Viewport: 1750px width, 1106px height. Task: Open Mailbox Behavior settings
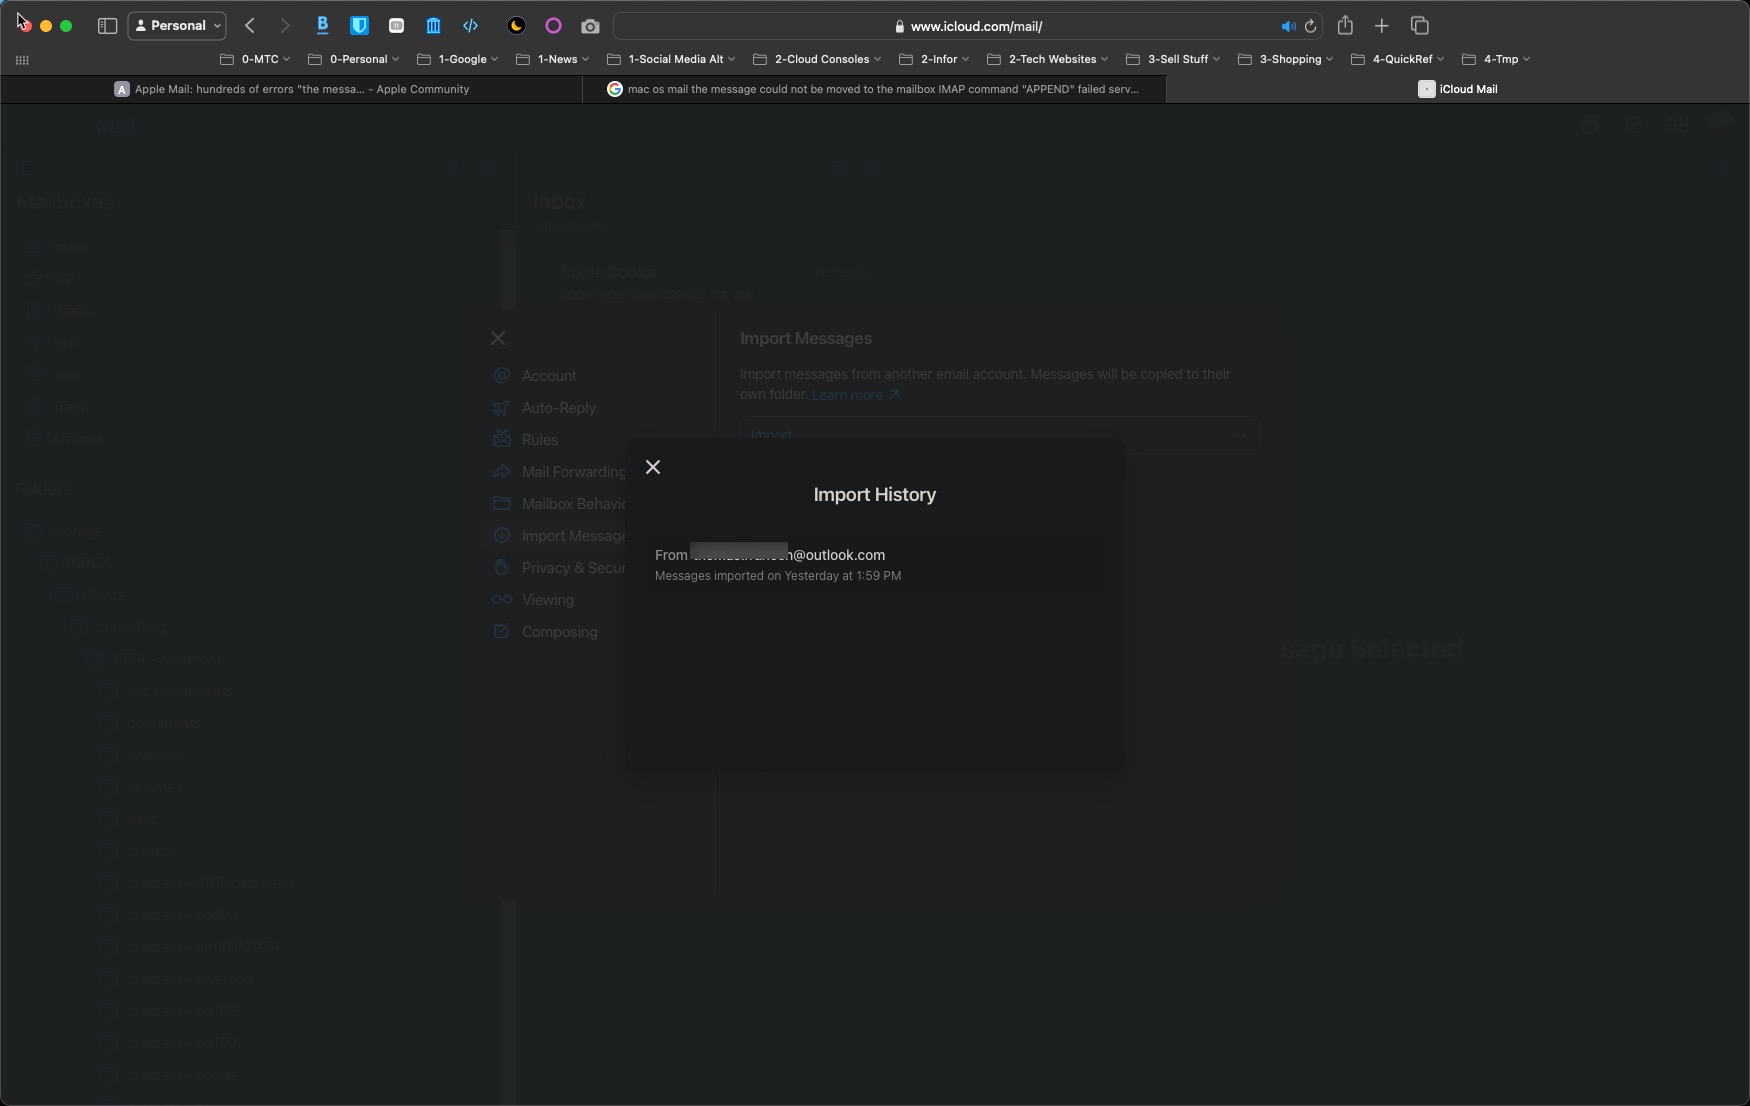pyautogui.click(x=558, y=504)
